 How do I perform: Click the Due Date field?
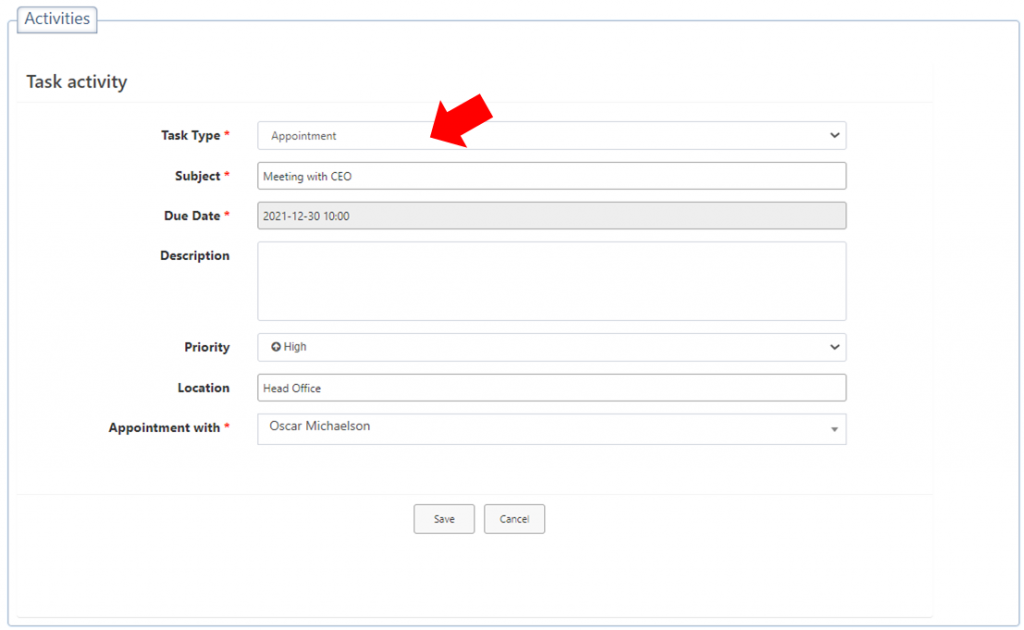click(552, 215)
